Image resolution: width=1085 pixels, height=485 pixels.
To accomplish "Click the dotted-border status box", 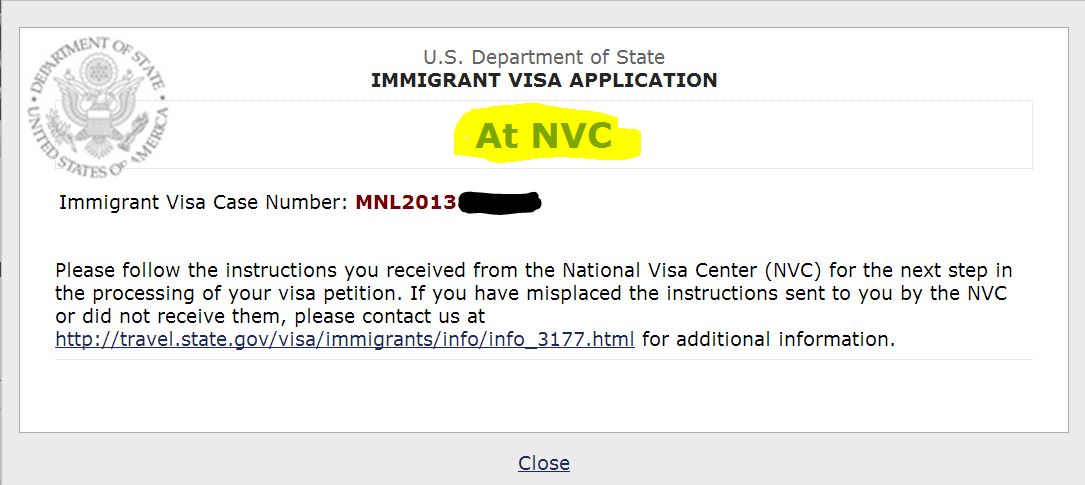I will point(544,134).
